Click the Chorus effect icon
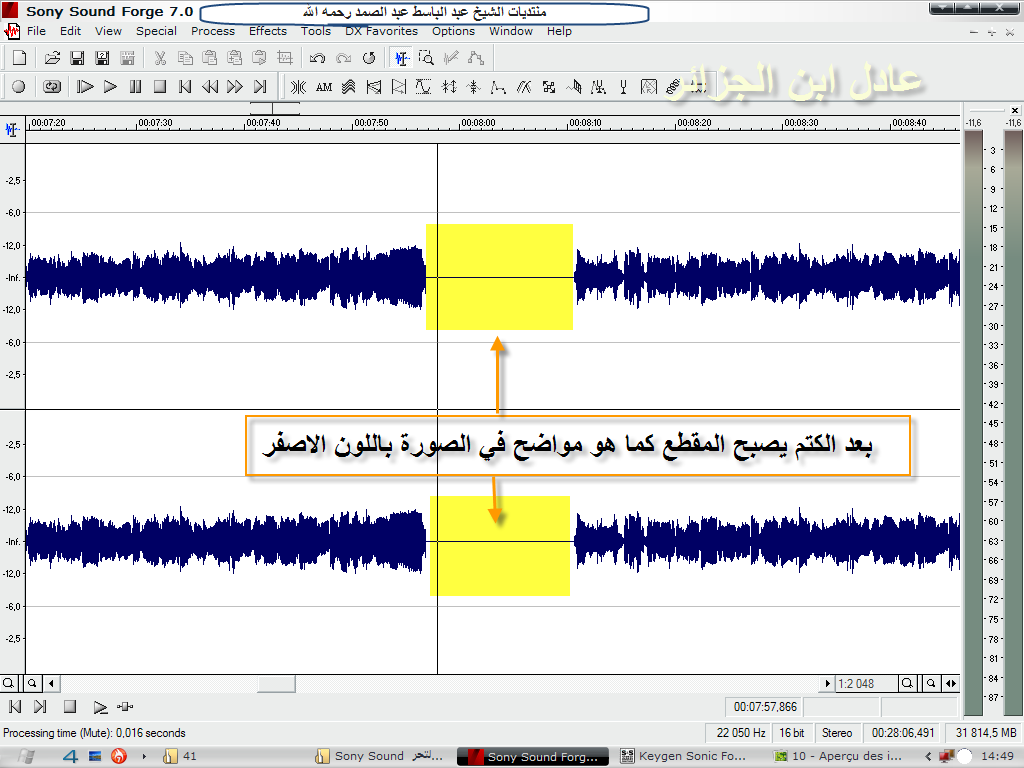The height and width of the screenshot is (768, 1024). 349,86
